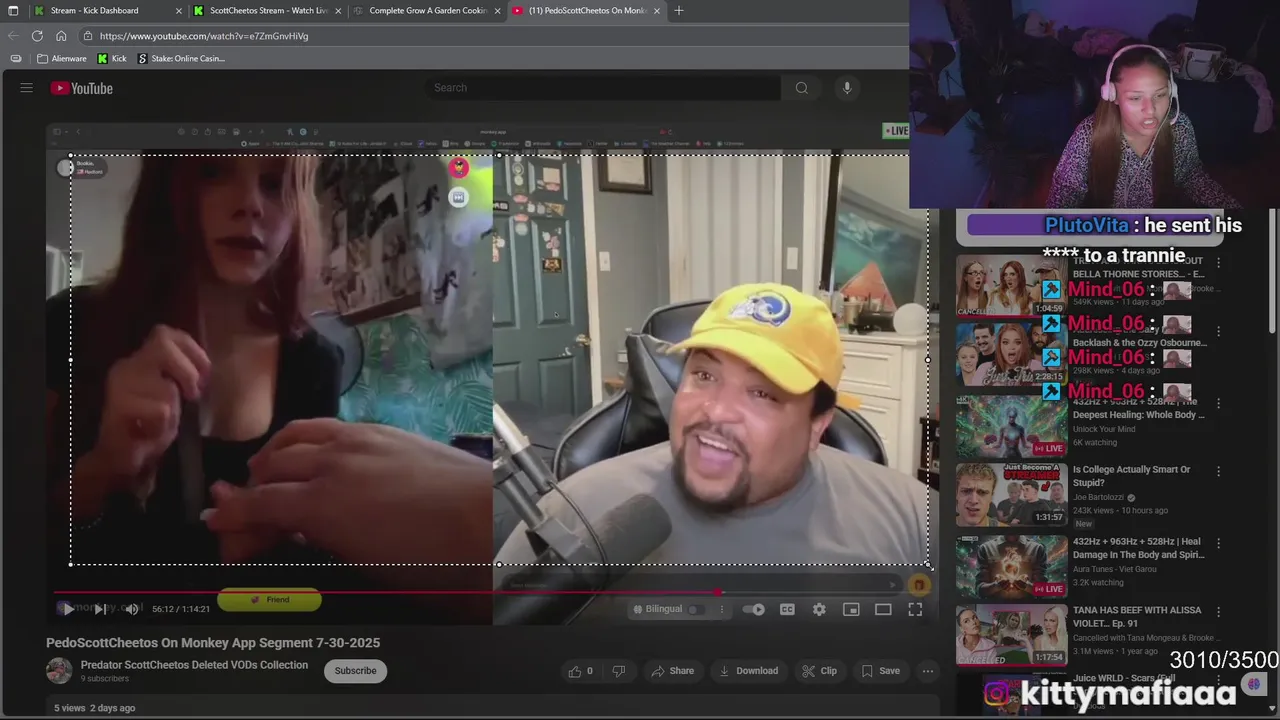1280x720 pixels.
Task: Click the Clip button
Action: [x=819, y=671]
